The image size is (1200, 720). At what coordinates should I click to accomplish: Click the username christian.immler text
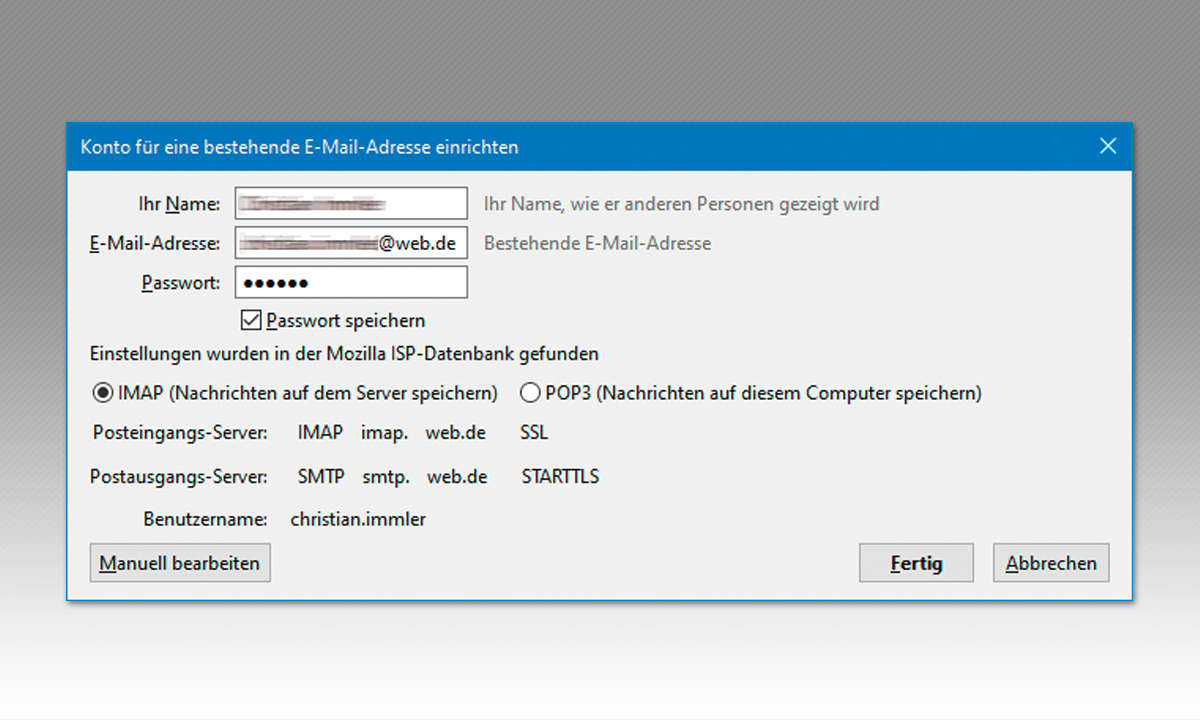click(x=358, y=519)
